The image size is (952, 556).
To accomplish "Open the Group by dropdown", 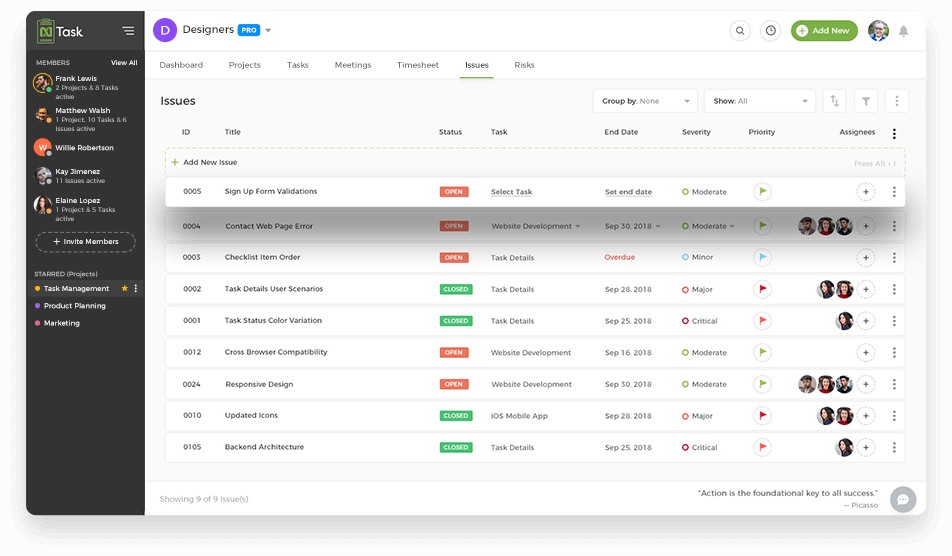I will [645, 101].
